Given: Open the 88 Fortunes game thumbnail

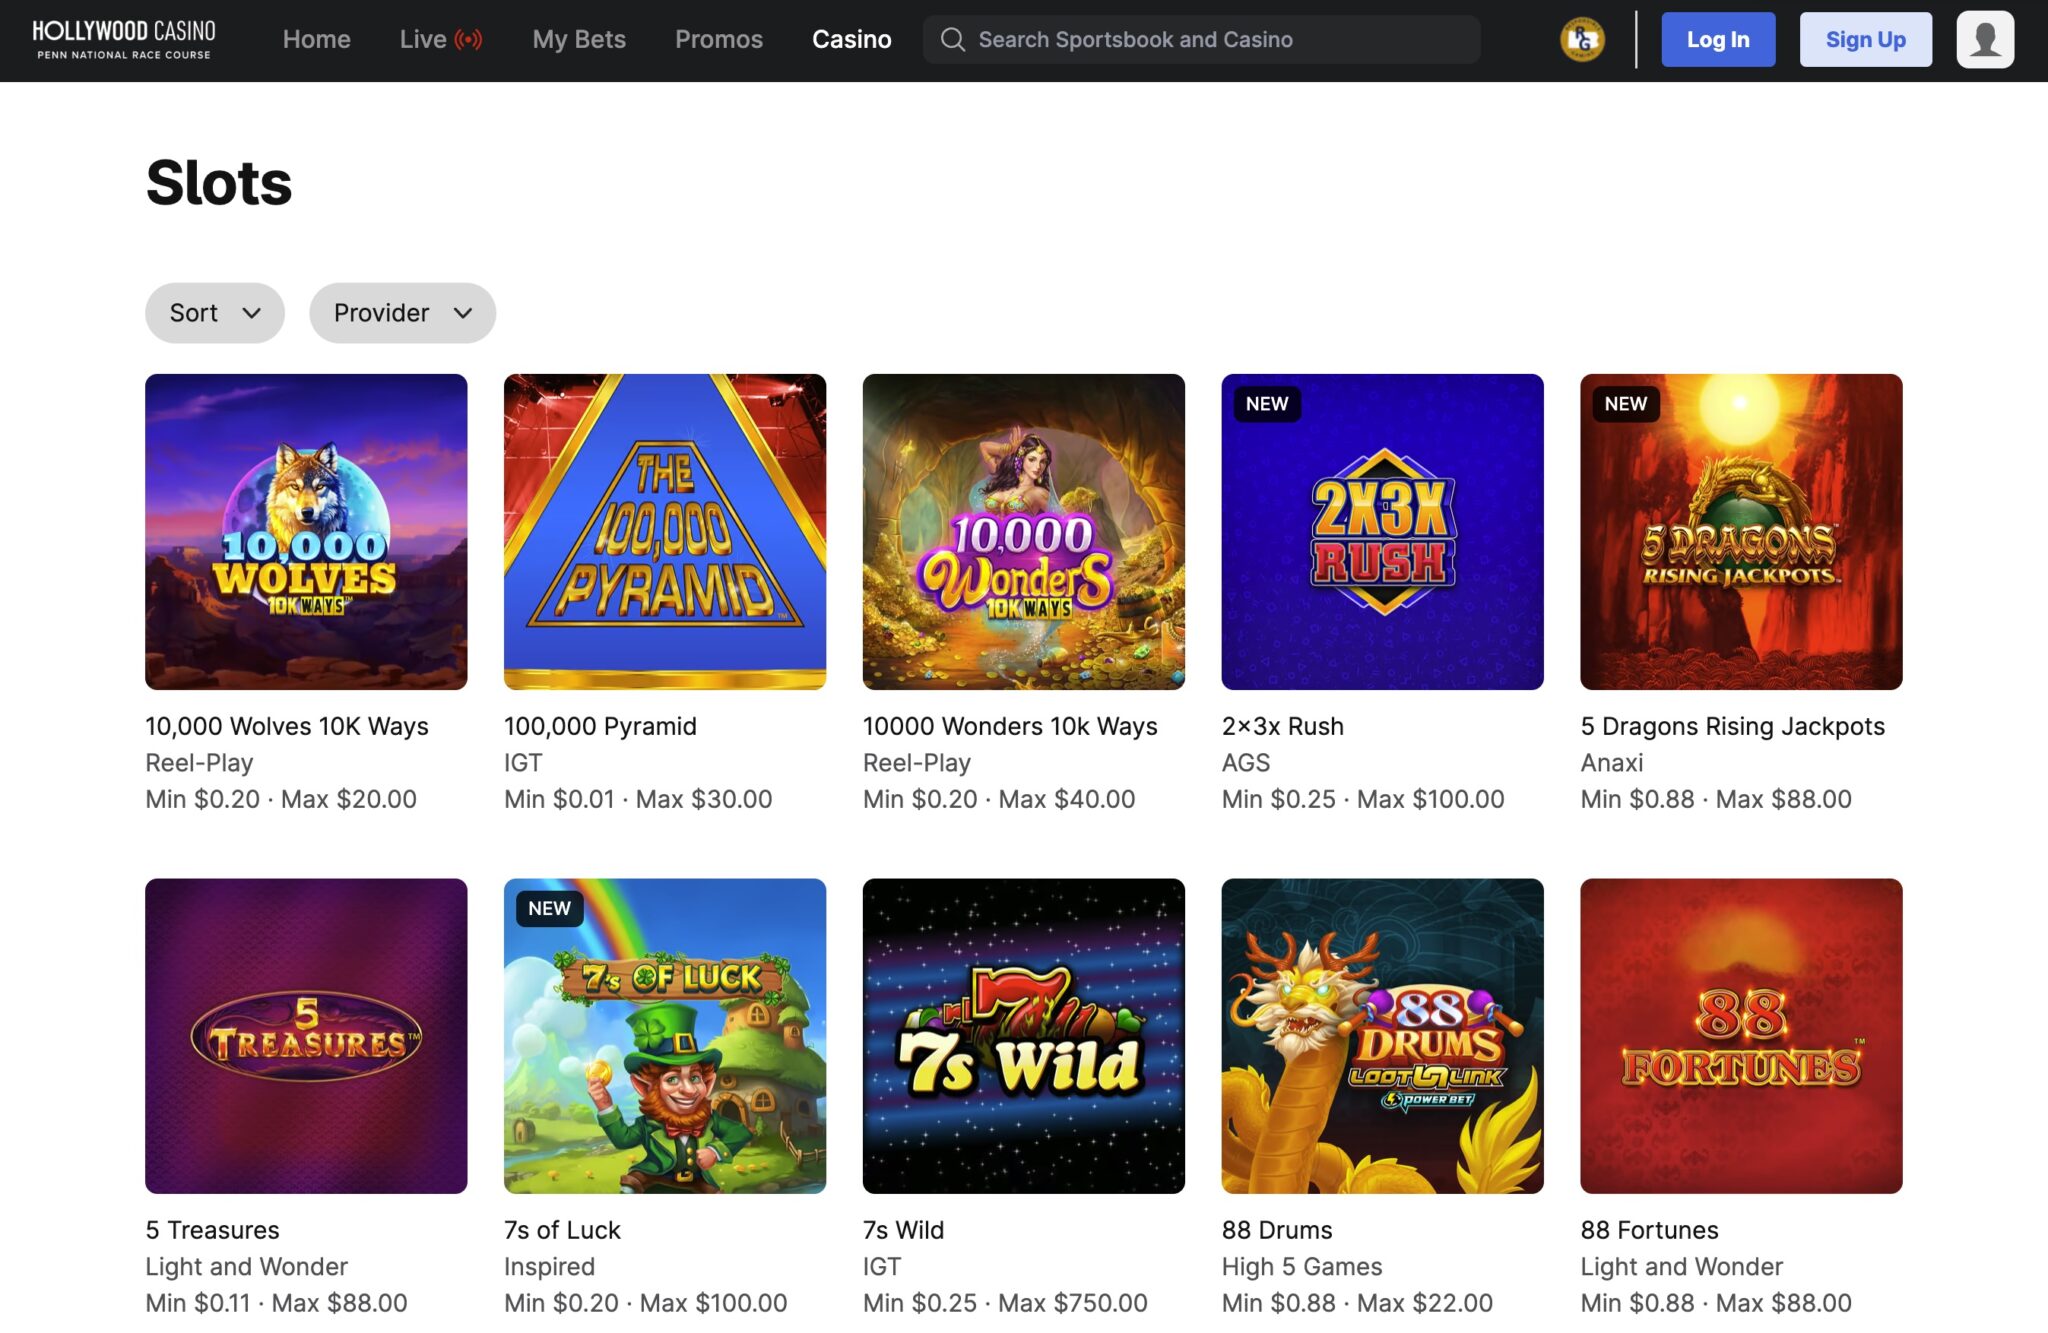Looking at the screenshot, I should [1741, 1036].
